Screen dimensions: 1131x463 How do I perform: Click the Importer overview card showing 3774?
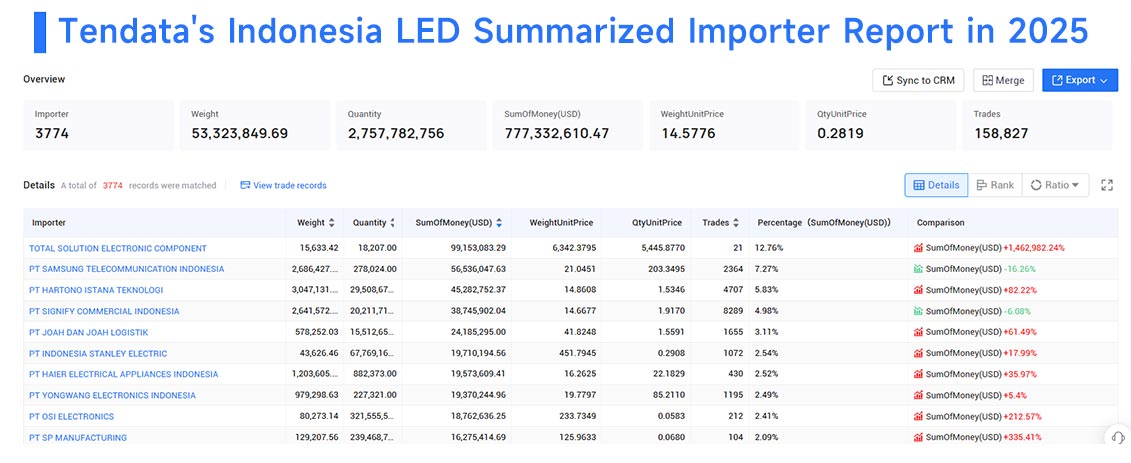(99, 125)
